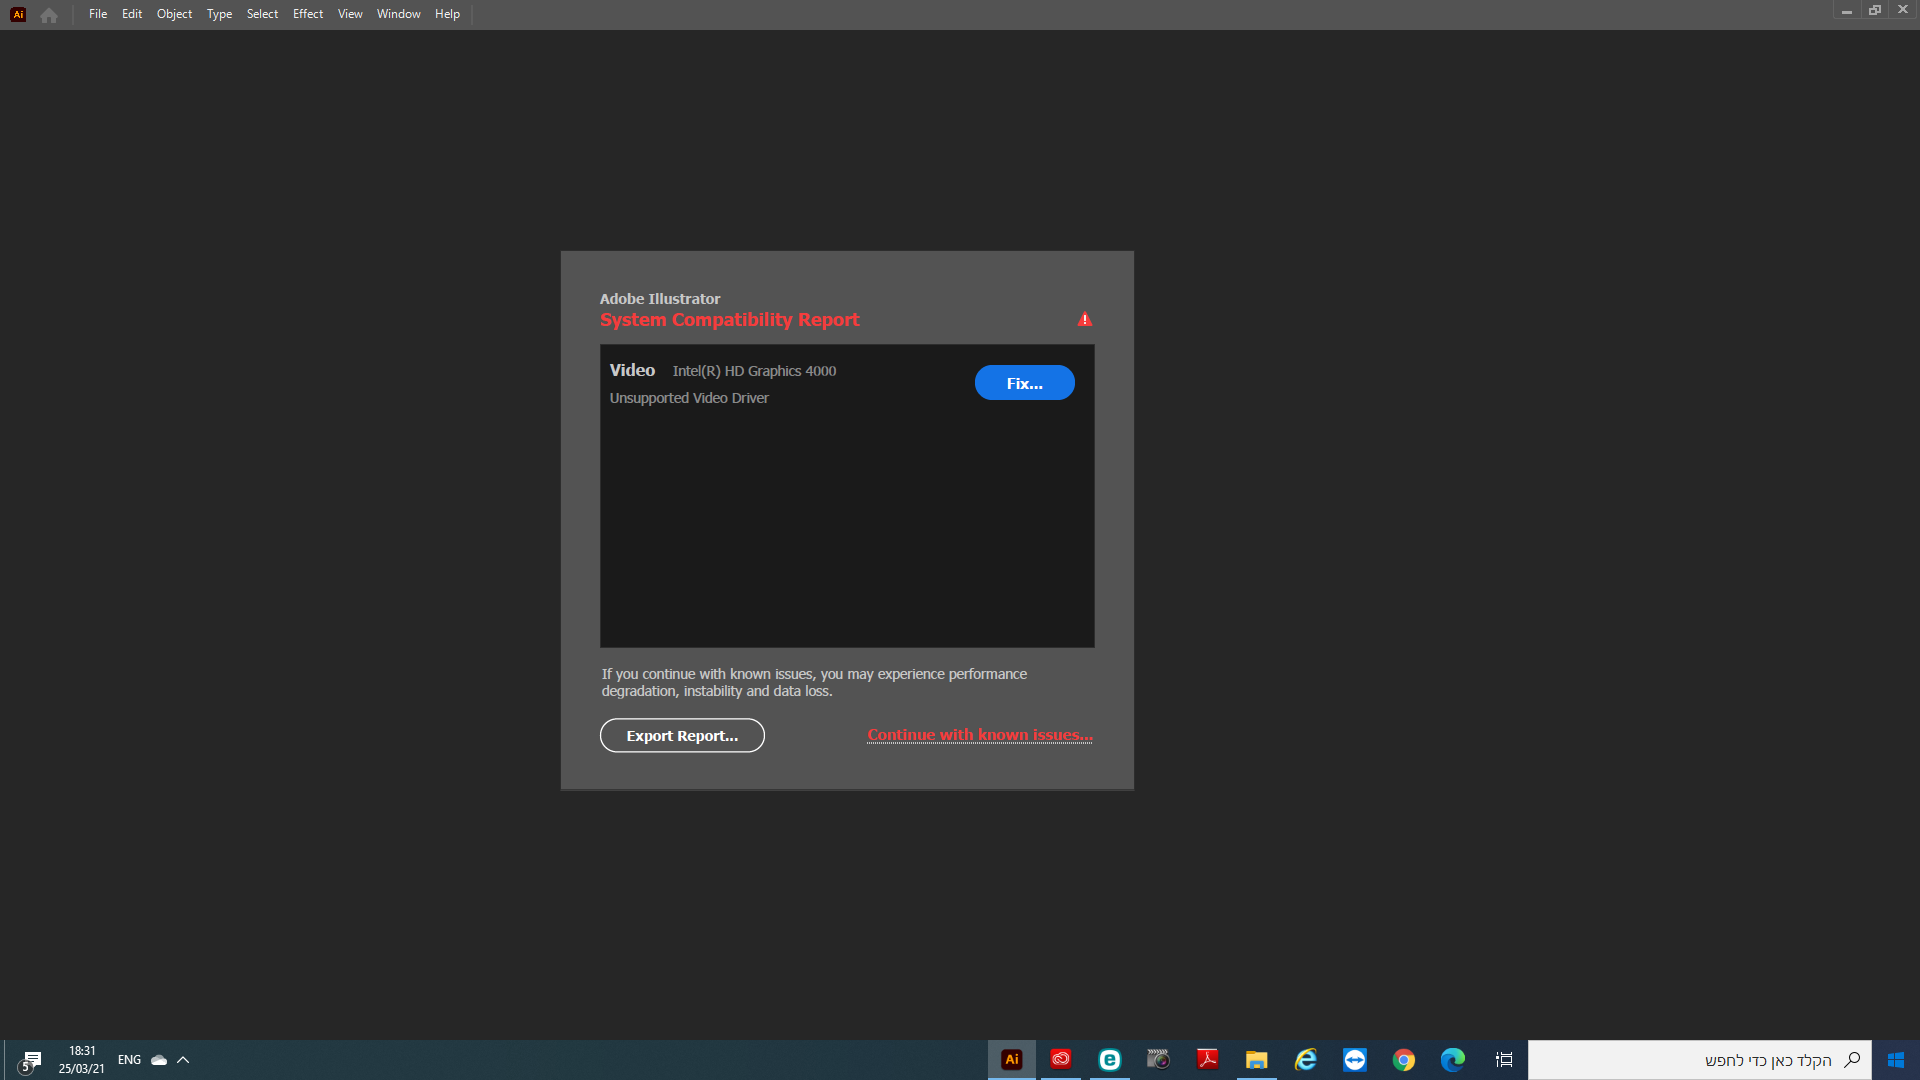Viewport: 1920px width, 1080px height.
Task: Open the Type menu
Action: pos(219,14)
